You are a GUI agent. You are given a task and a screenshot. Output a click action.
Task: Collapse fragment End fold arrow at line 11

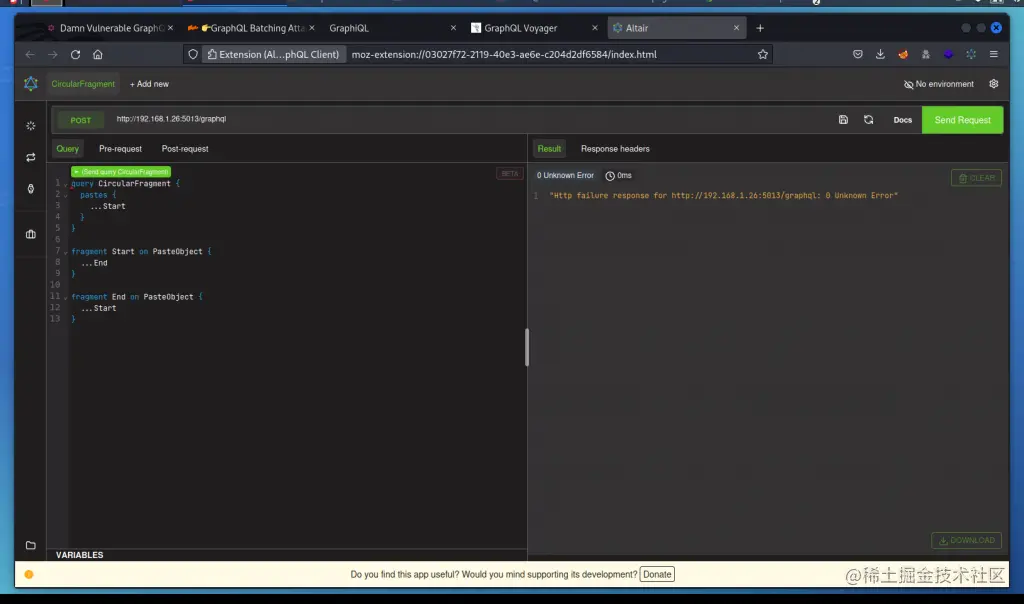(65, 297)
